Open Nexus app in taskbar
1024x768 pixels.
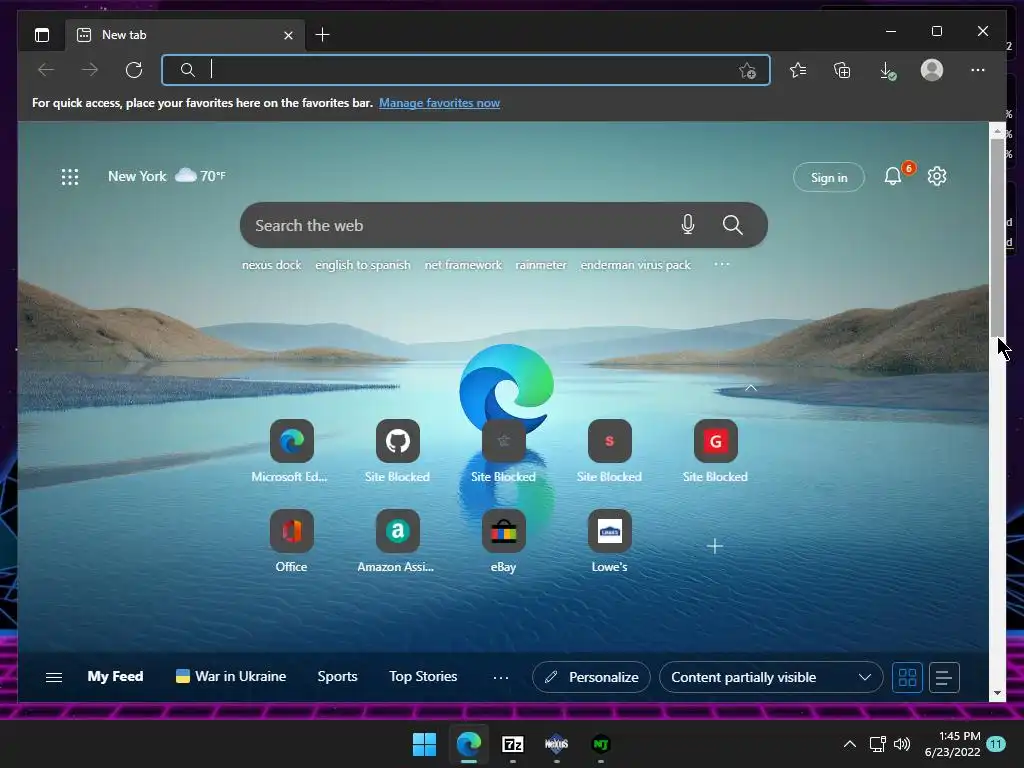coord(556,744)
